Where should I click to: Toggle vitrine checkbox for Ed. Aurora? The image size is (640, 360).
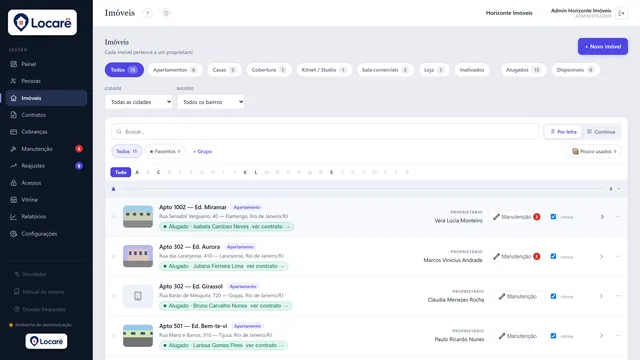click(553, 256)
